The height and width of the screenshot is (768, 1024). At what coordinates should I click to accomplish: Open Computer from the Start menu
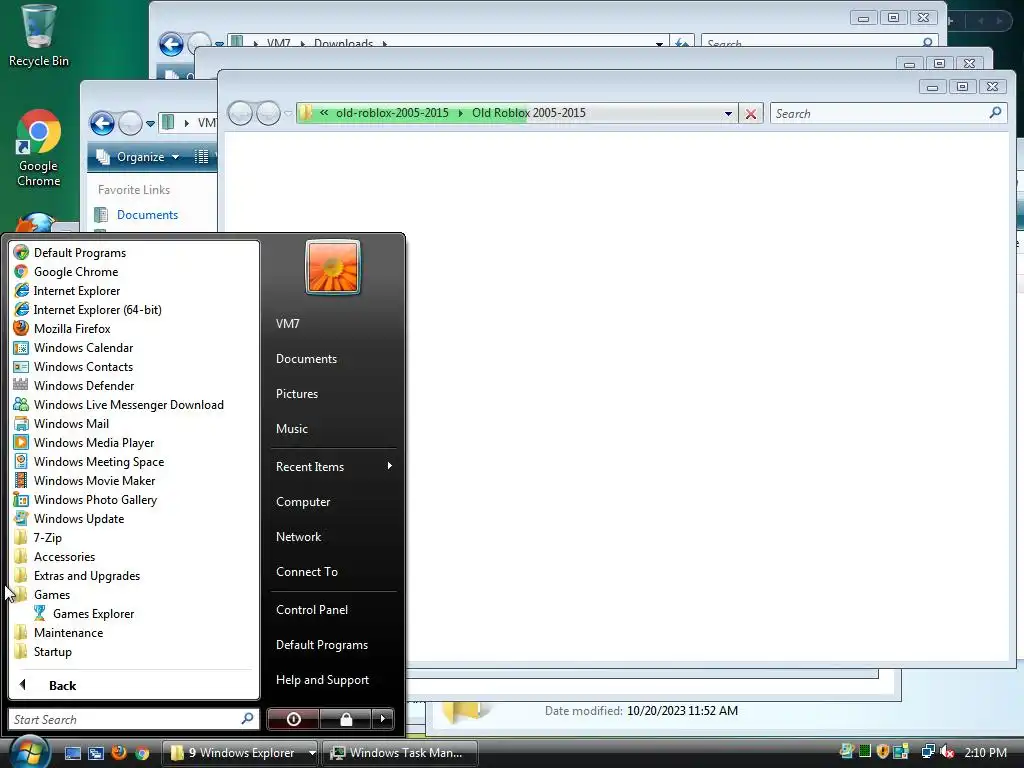coord(303,502)
